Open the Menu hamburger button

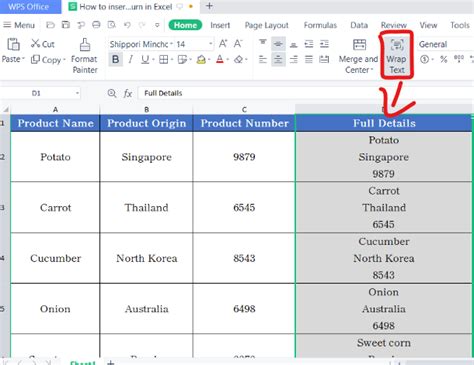point(19,25)
